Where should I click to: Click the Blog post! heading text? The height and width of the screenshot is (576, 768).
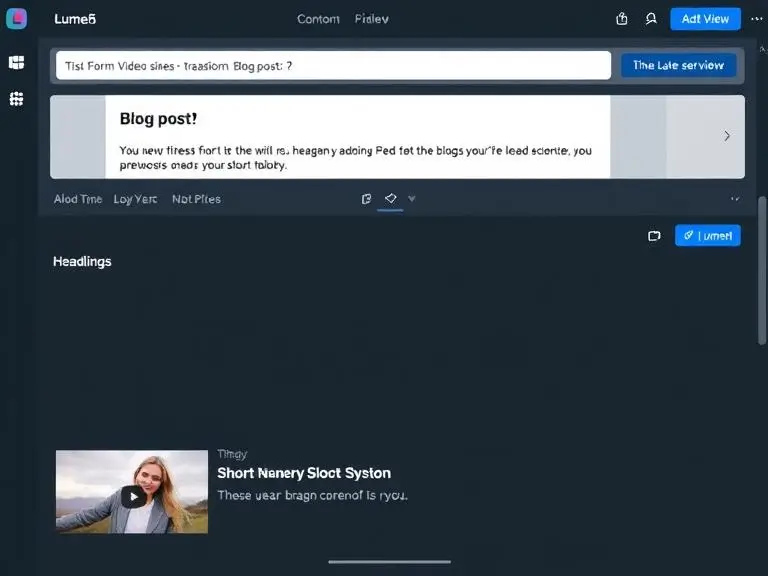158,119
